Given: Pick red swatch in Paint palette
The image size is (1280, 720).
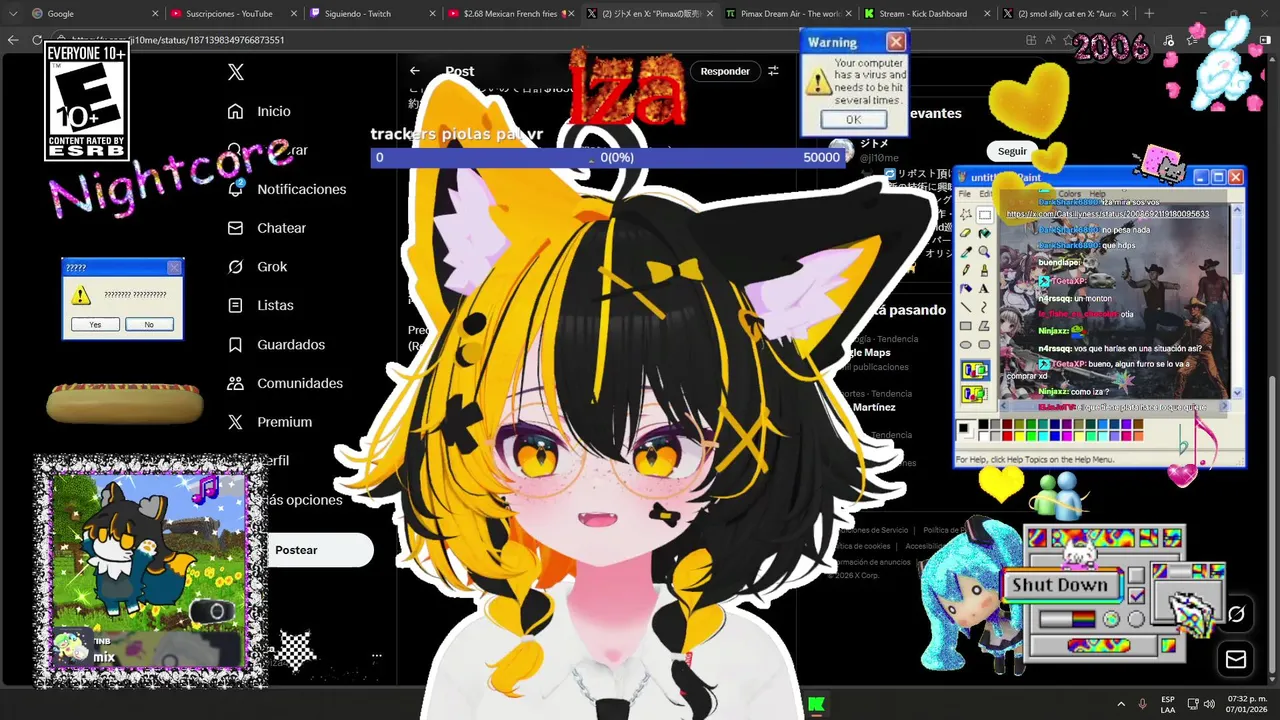Looking at the screenshot, I should pyautogui.click(x=1008, y=436).
